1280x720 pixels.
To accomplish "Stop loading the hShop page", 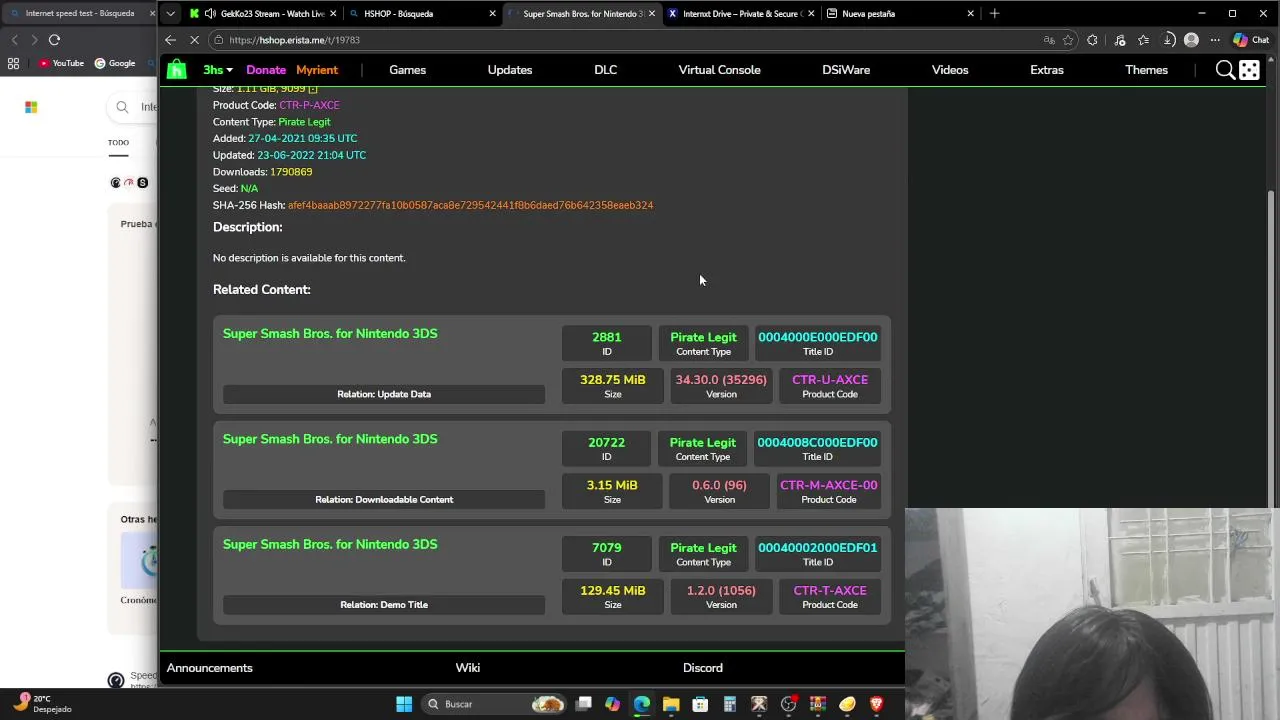I will (x=194, y=40).
